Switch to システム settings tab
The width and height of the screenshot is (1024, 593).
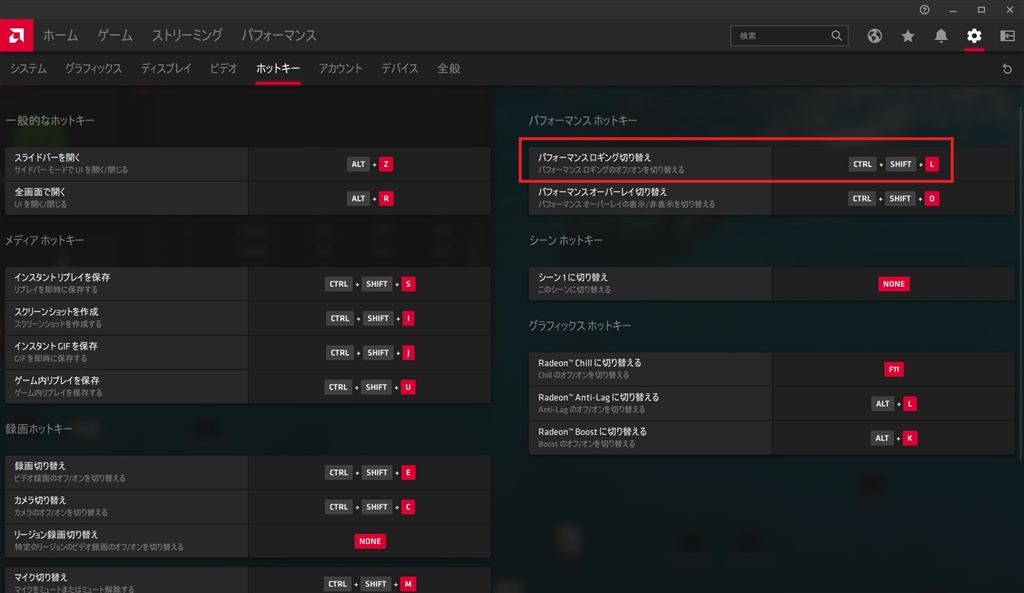(x=28, y=69)
